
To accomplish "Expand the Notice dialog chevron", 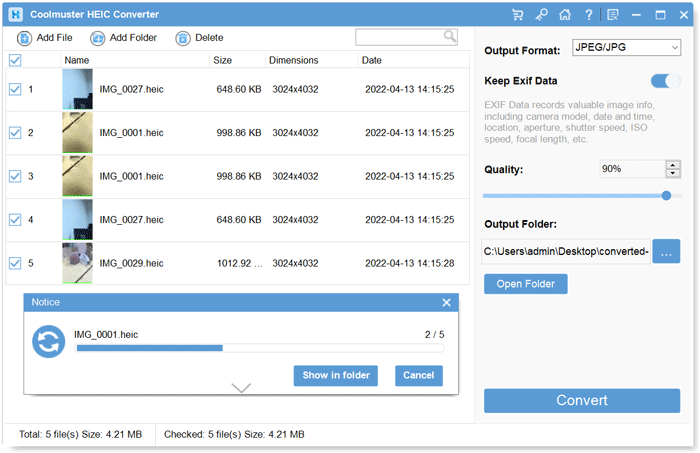I will (240, 387).
